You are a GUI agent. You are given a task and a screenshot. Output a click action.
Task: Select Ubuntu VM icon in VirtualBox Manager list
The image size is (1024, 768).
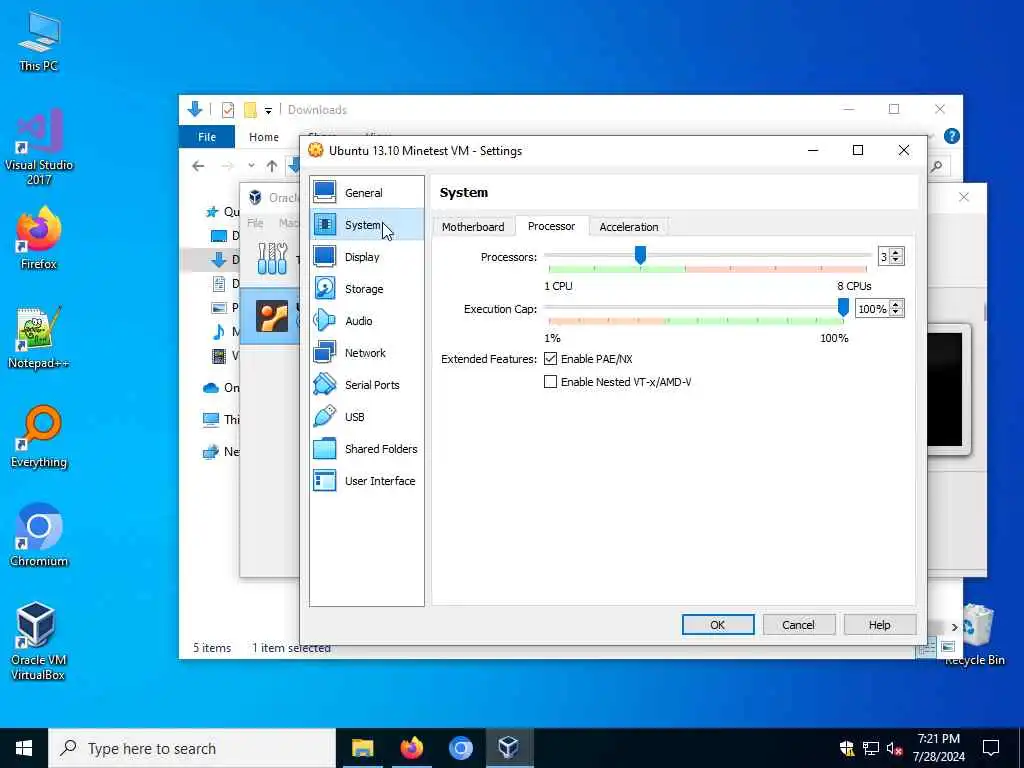pyautogui.click(x=272, y=316)
